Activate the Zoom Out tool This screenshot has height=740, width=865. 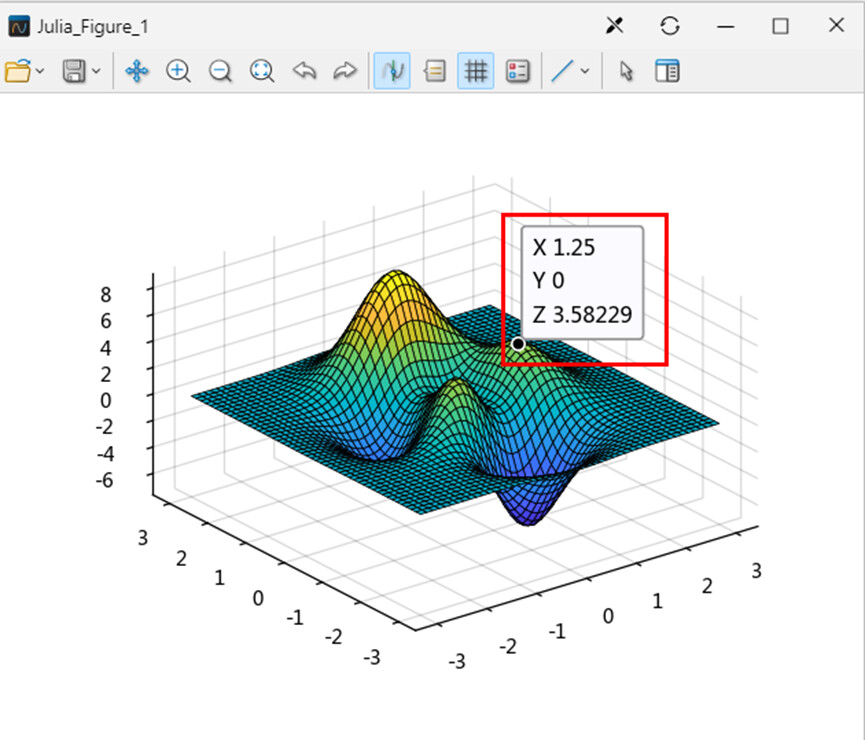[x=220, y=71]
